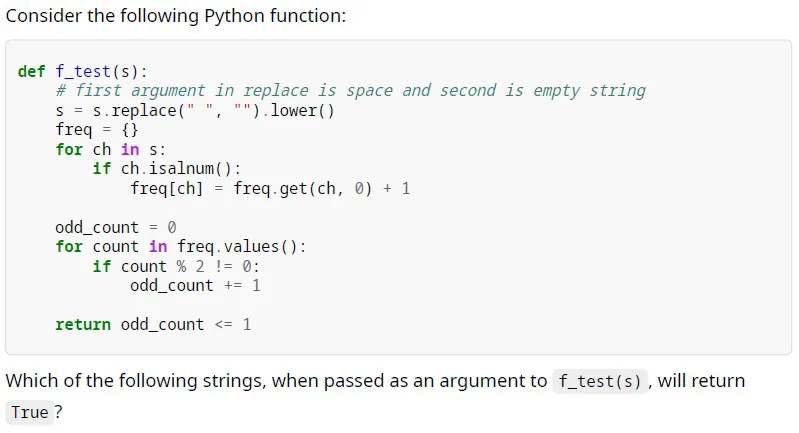This screenshot has width=799, height=433.
Task: Click the 'odd_count = 0' line
Action: (116, 227)
